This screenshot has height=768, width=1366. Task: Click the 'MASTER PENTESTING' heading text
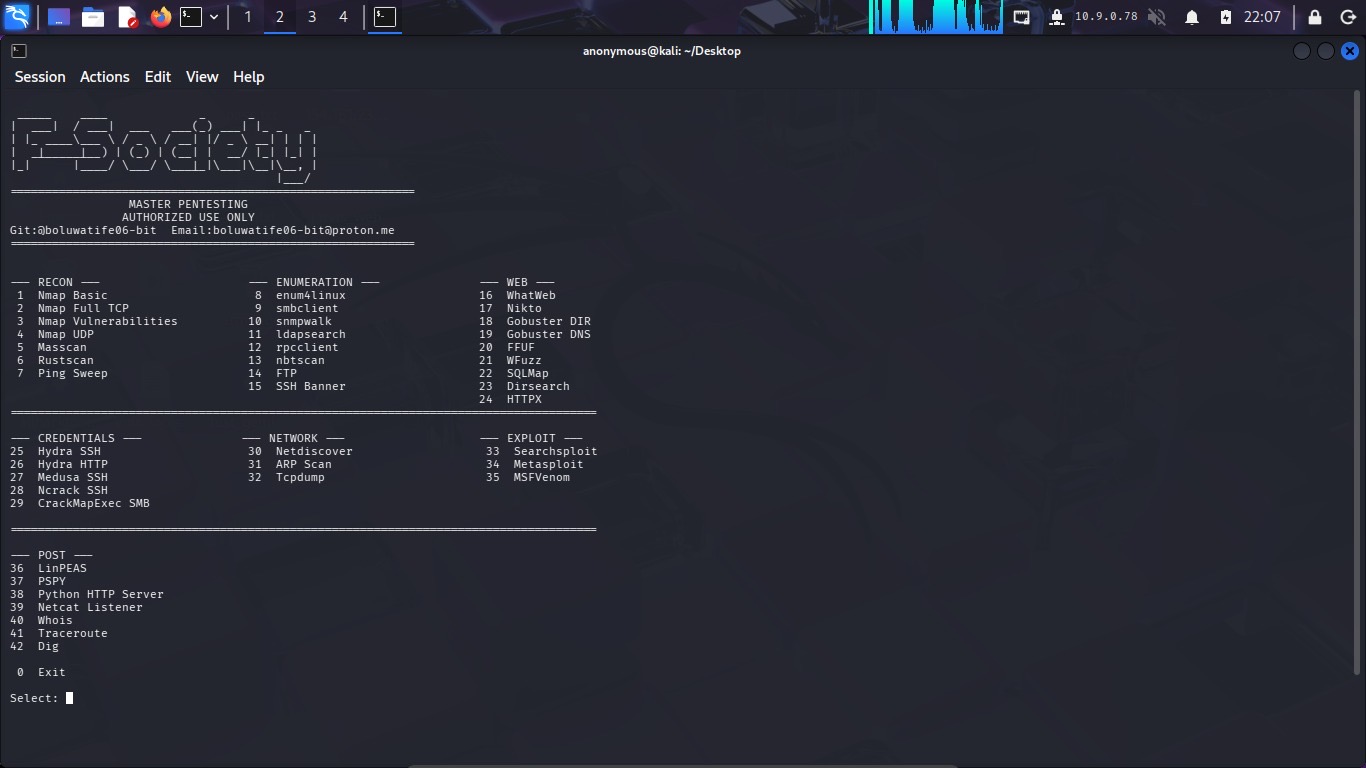[188, 204]
